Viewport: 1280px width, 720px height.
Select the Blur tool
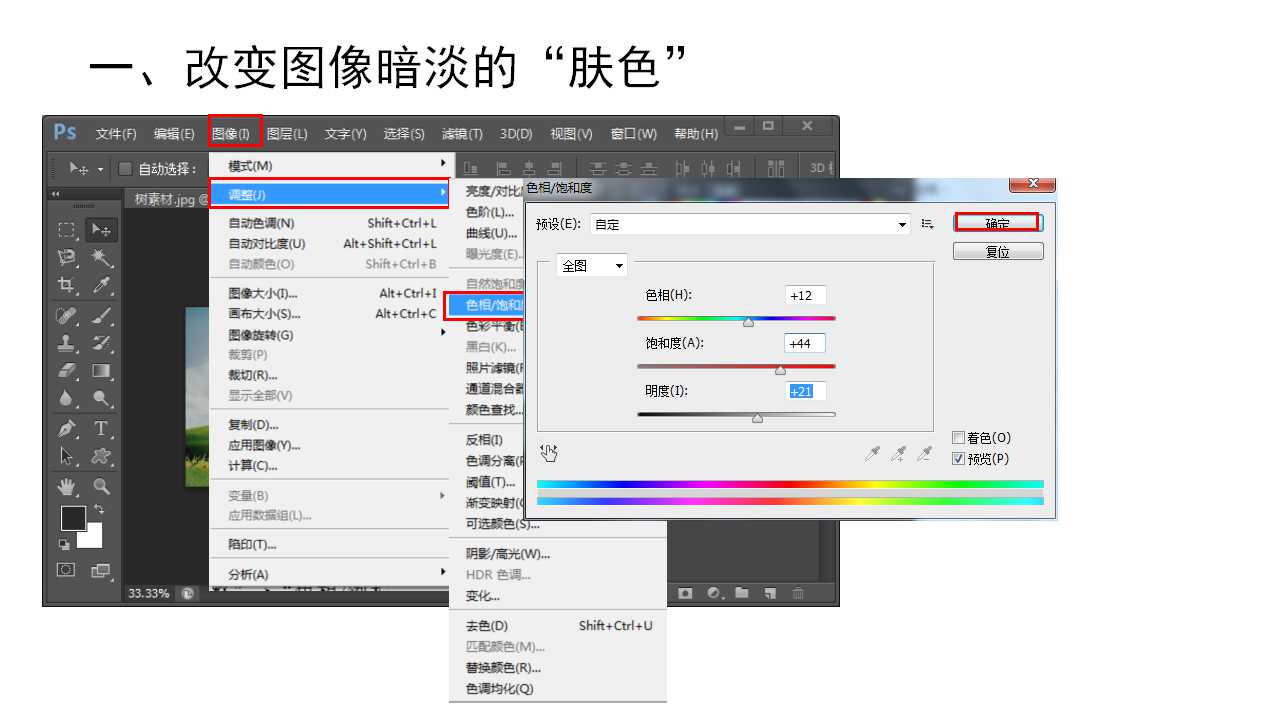click(67, 399)
